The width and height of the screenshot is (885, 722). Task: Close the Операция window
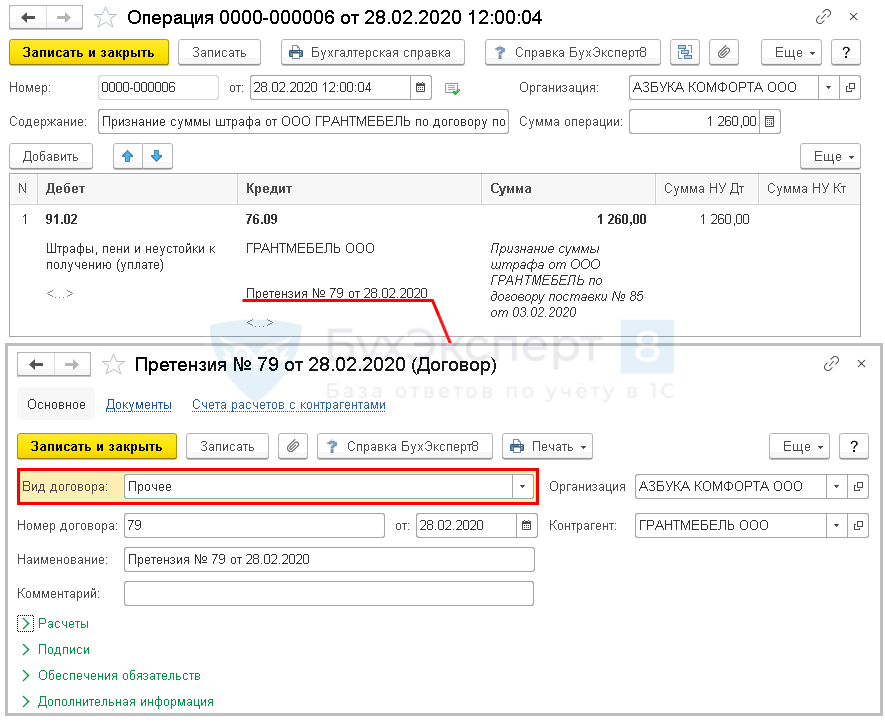[853, 17]
